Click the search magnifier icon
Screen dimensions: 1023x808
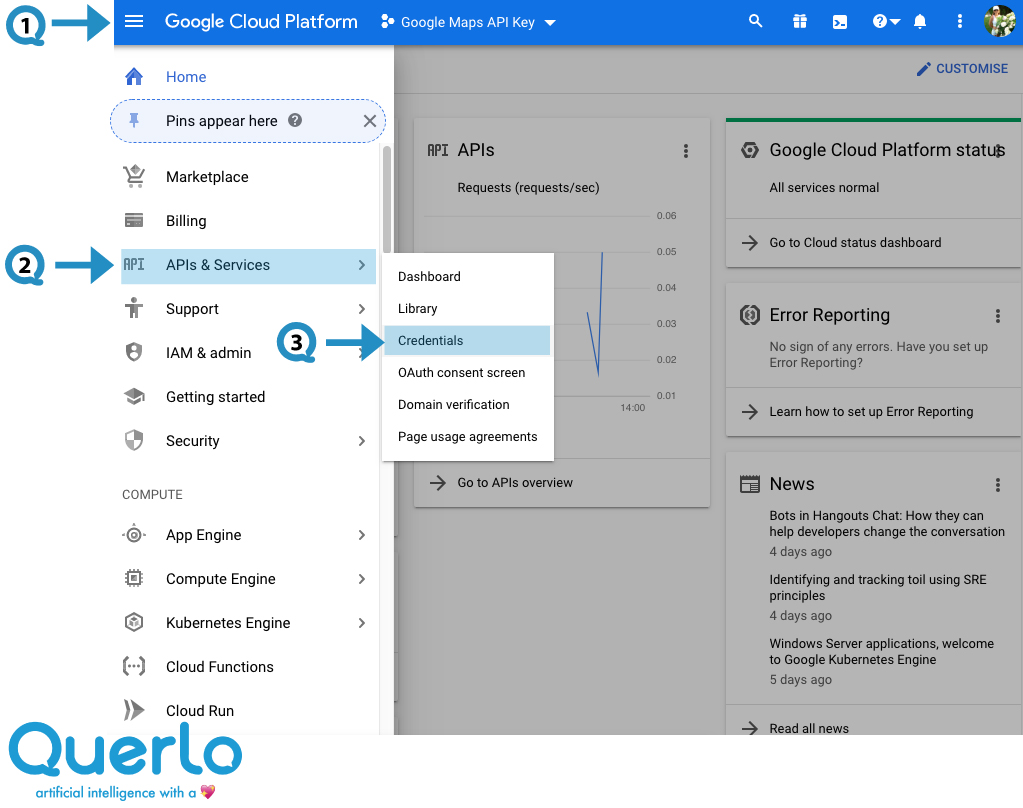tap(756, 22)
